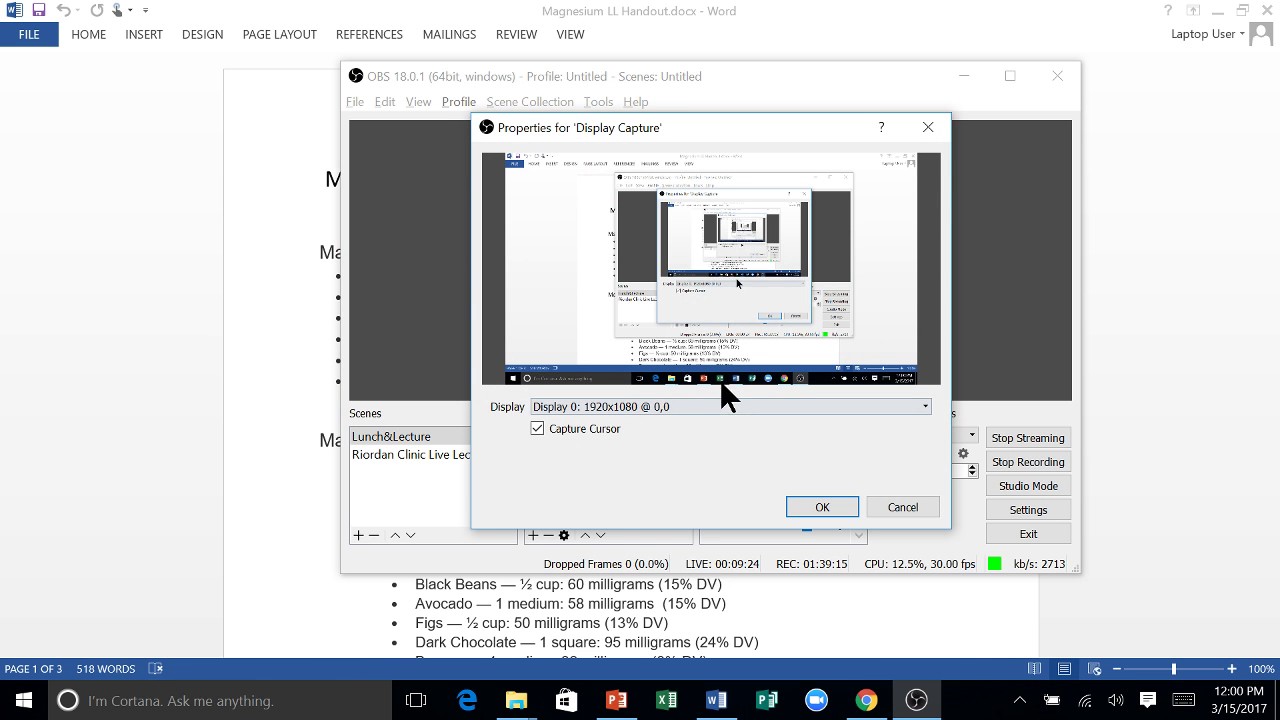Click the help question mark in Properties dialog
1280x720 pixels.
(881, 127)
